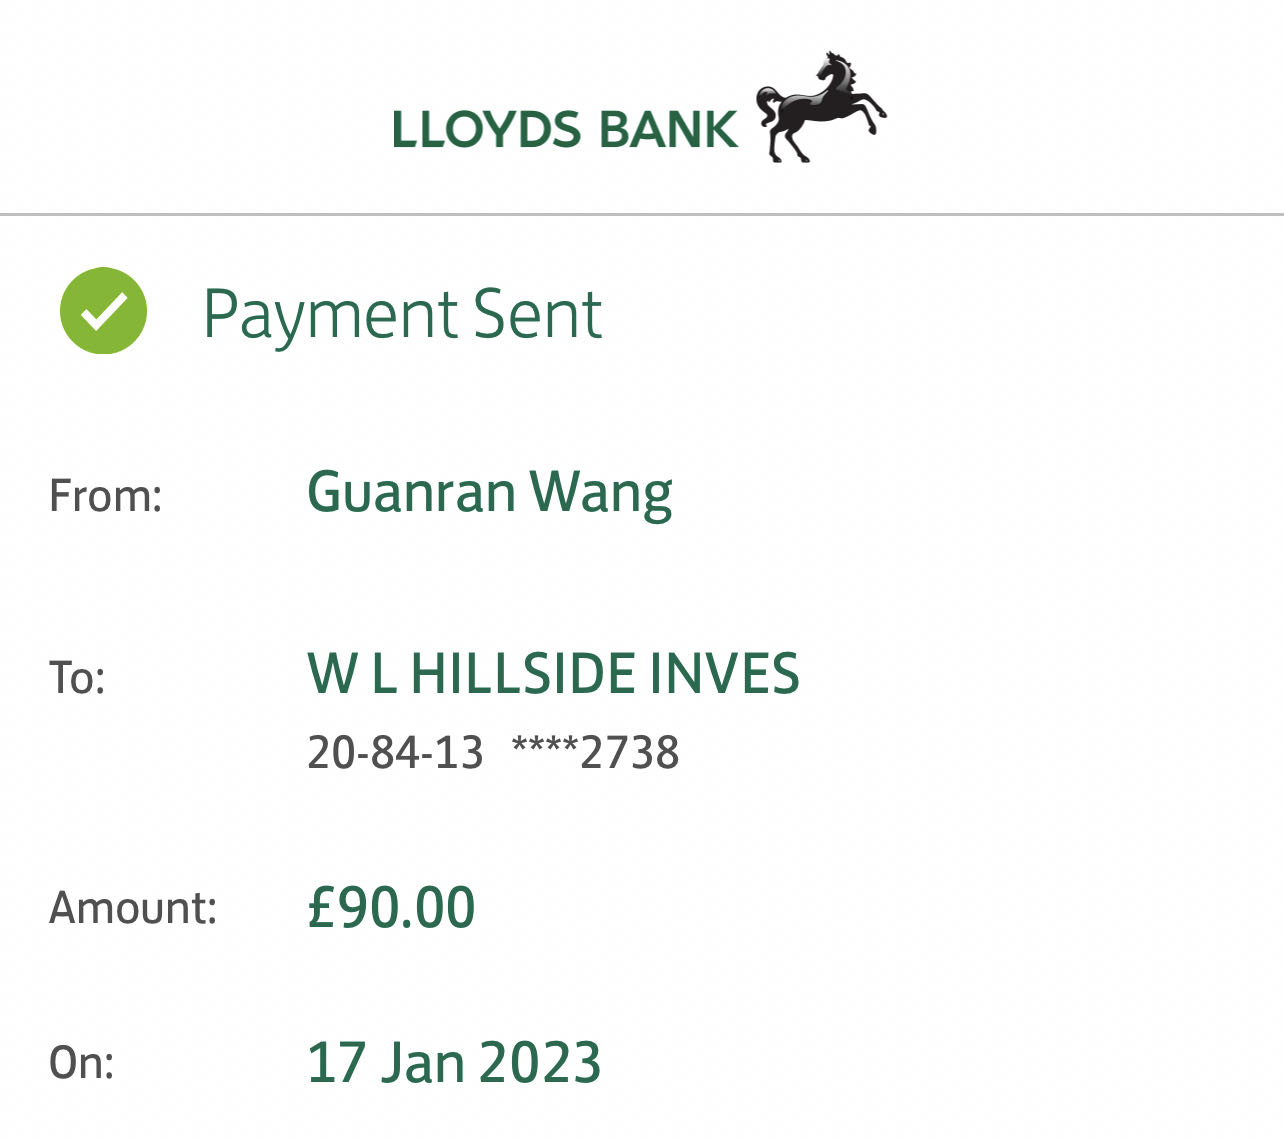Click the word BANK in the header
The height and width of the screenshot is (1139, 1284).
point(667,130)
